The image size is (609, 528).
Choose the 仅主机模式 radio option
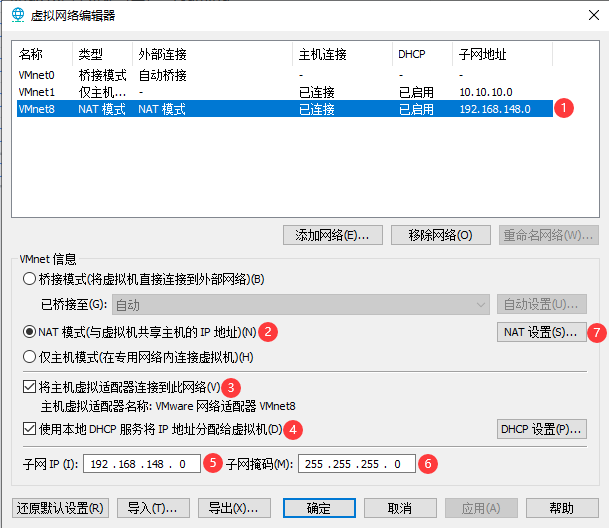coord(30,357)
